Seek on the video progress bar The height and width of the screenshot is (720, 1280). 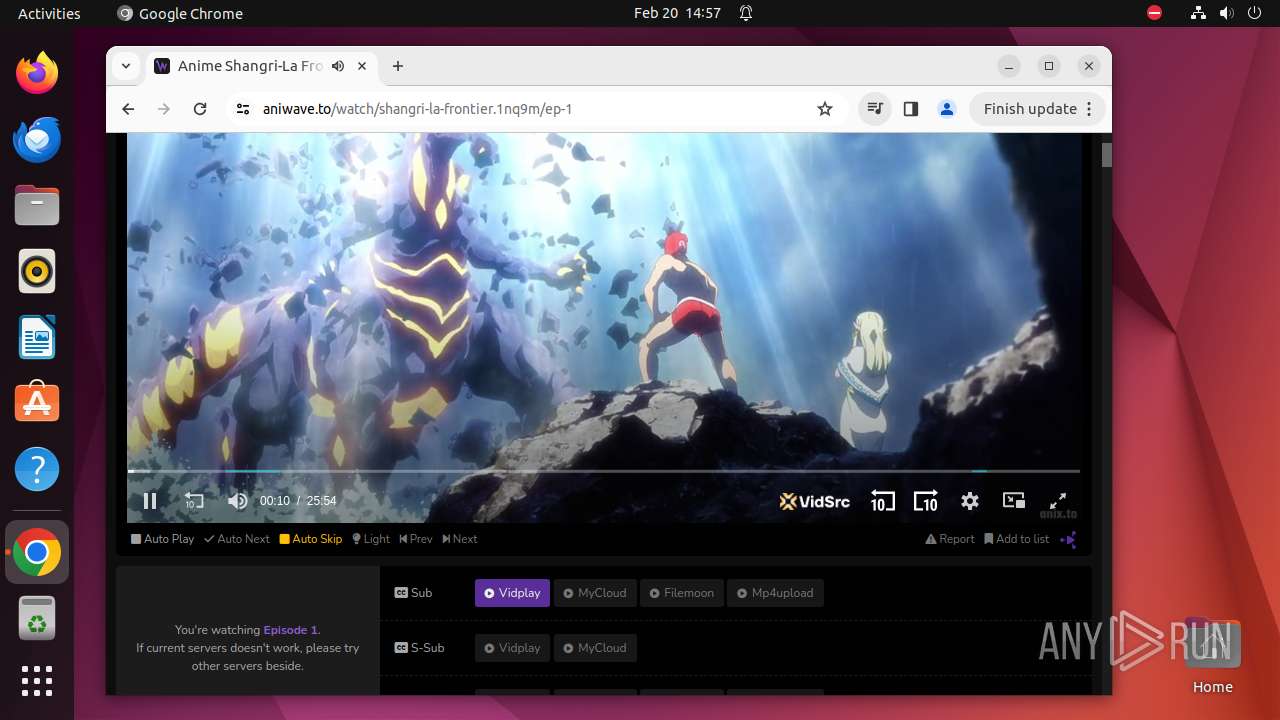tap(604, 471)
